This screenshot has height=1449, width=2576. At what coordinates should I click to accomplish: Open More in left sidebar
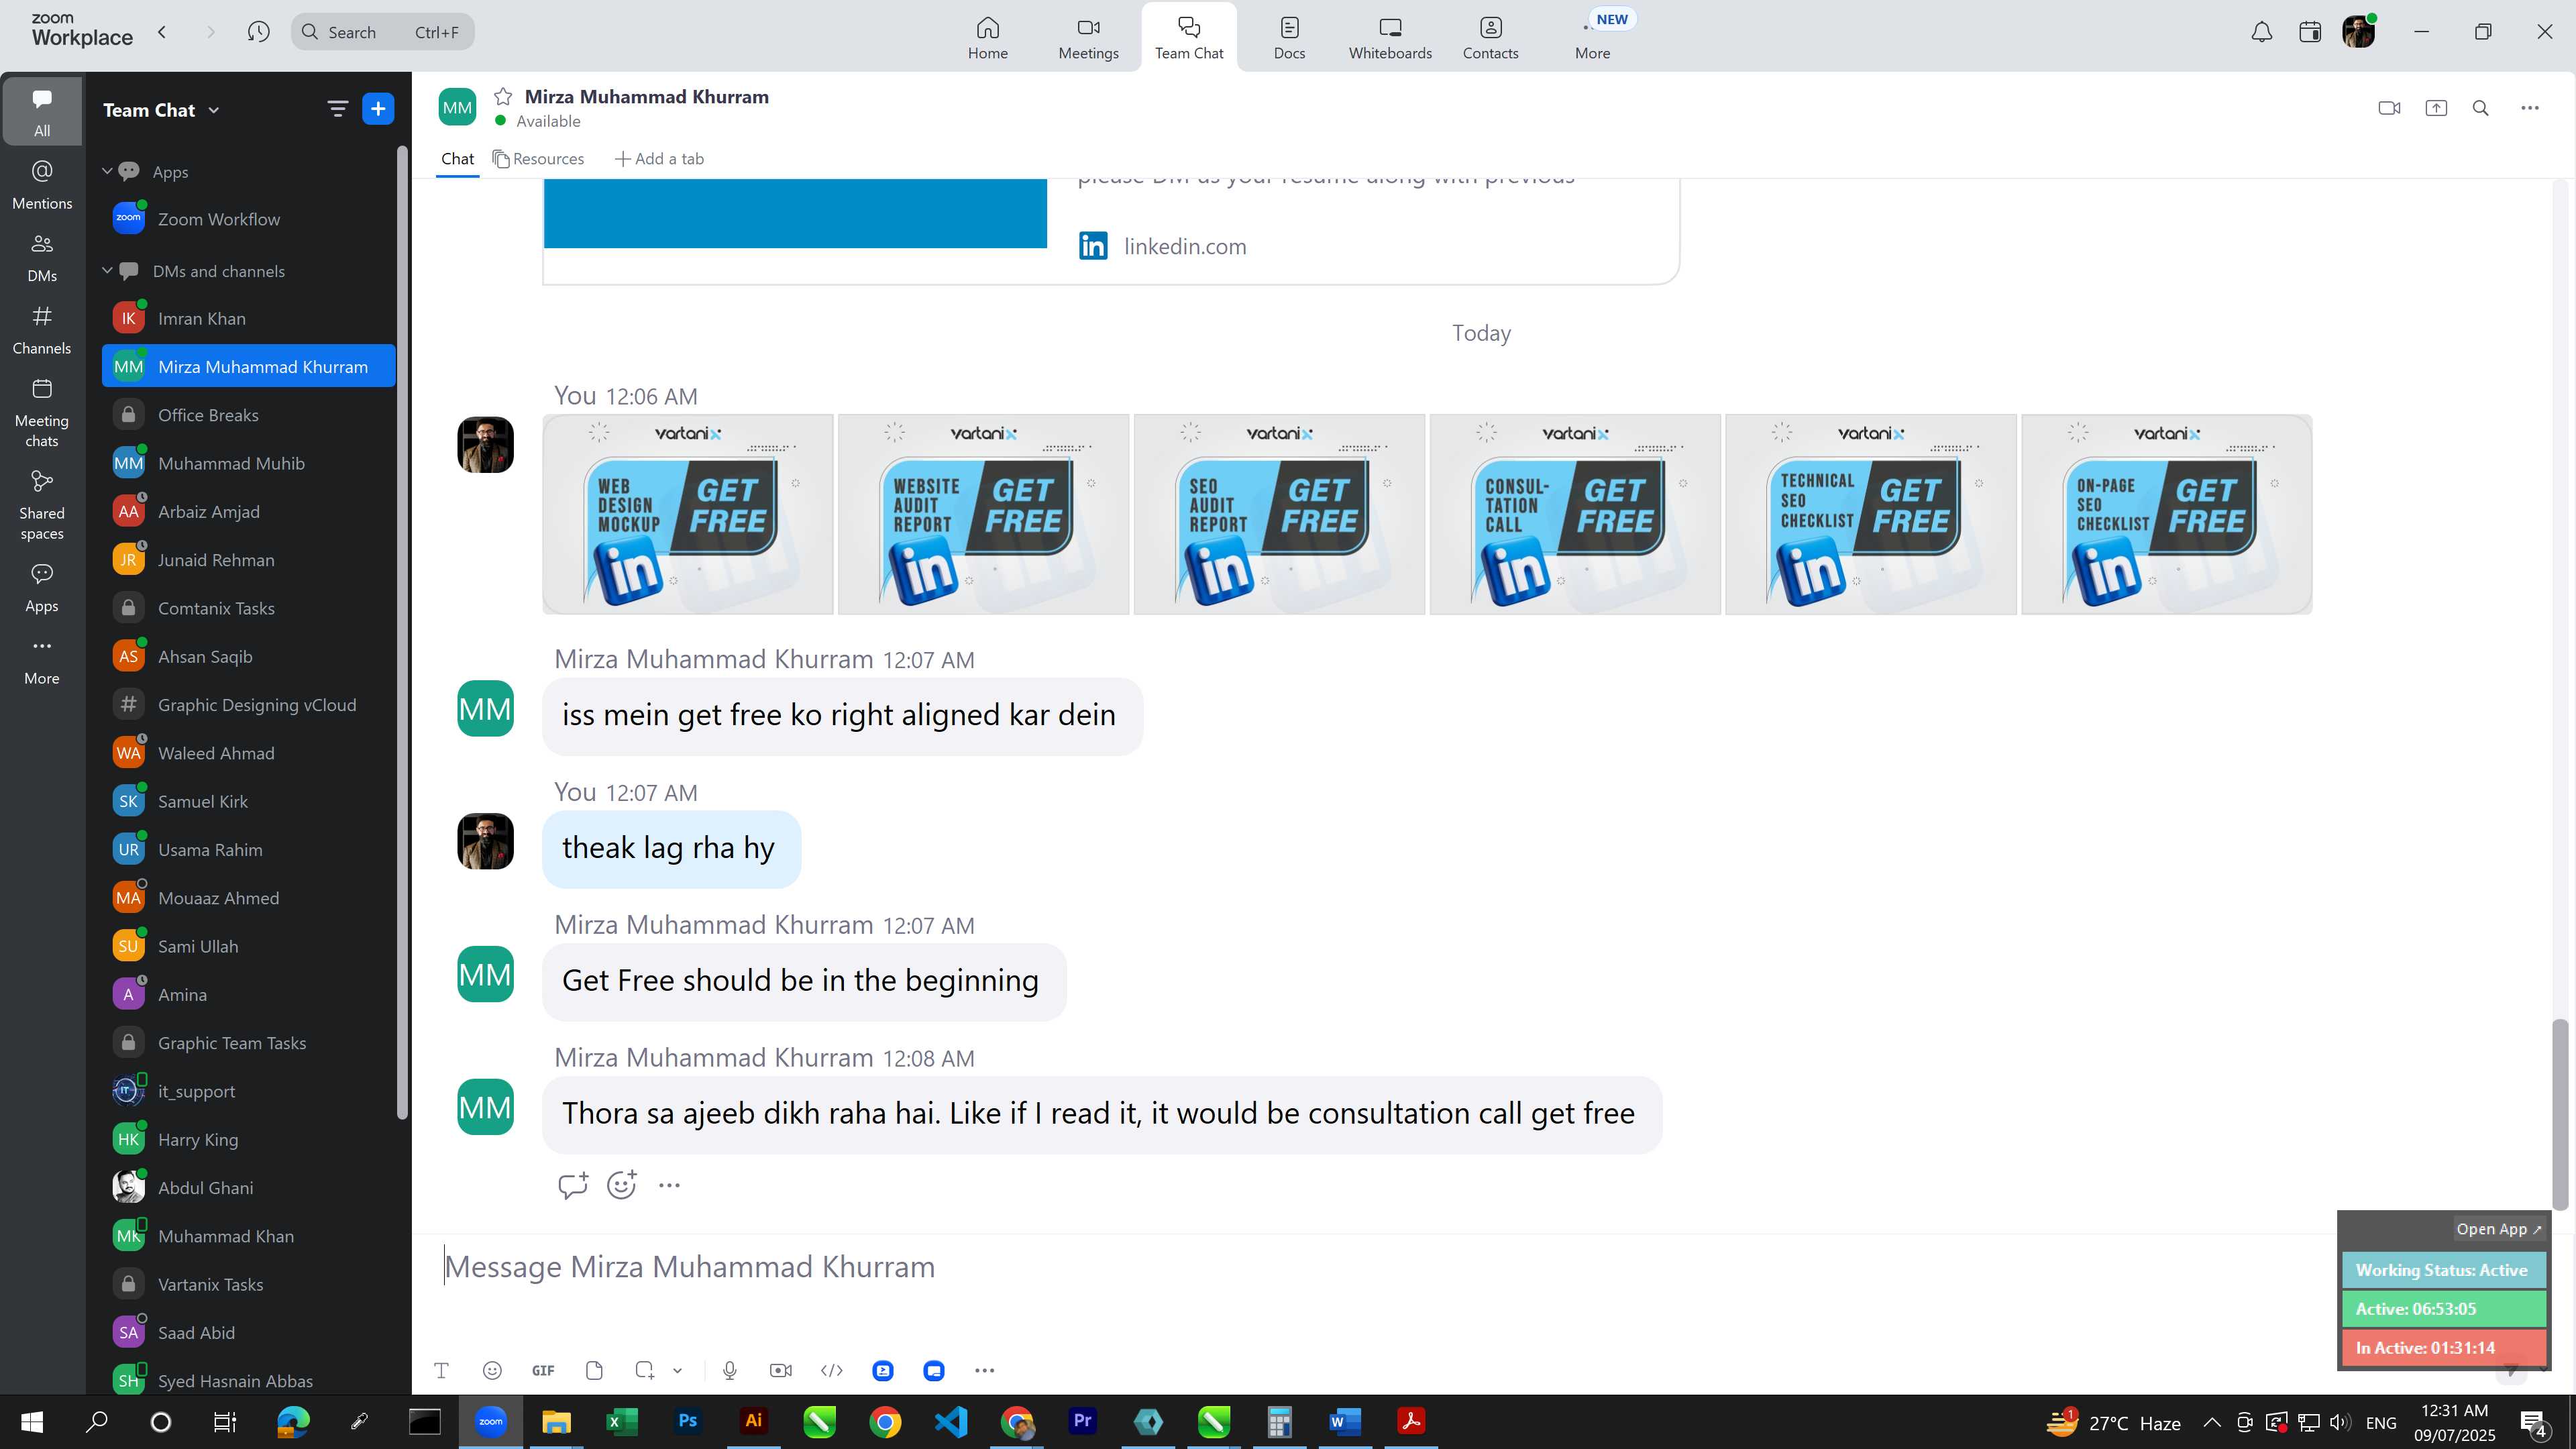coord(42,660)
